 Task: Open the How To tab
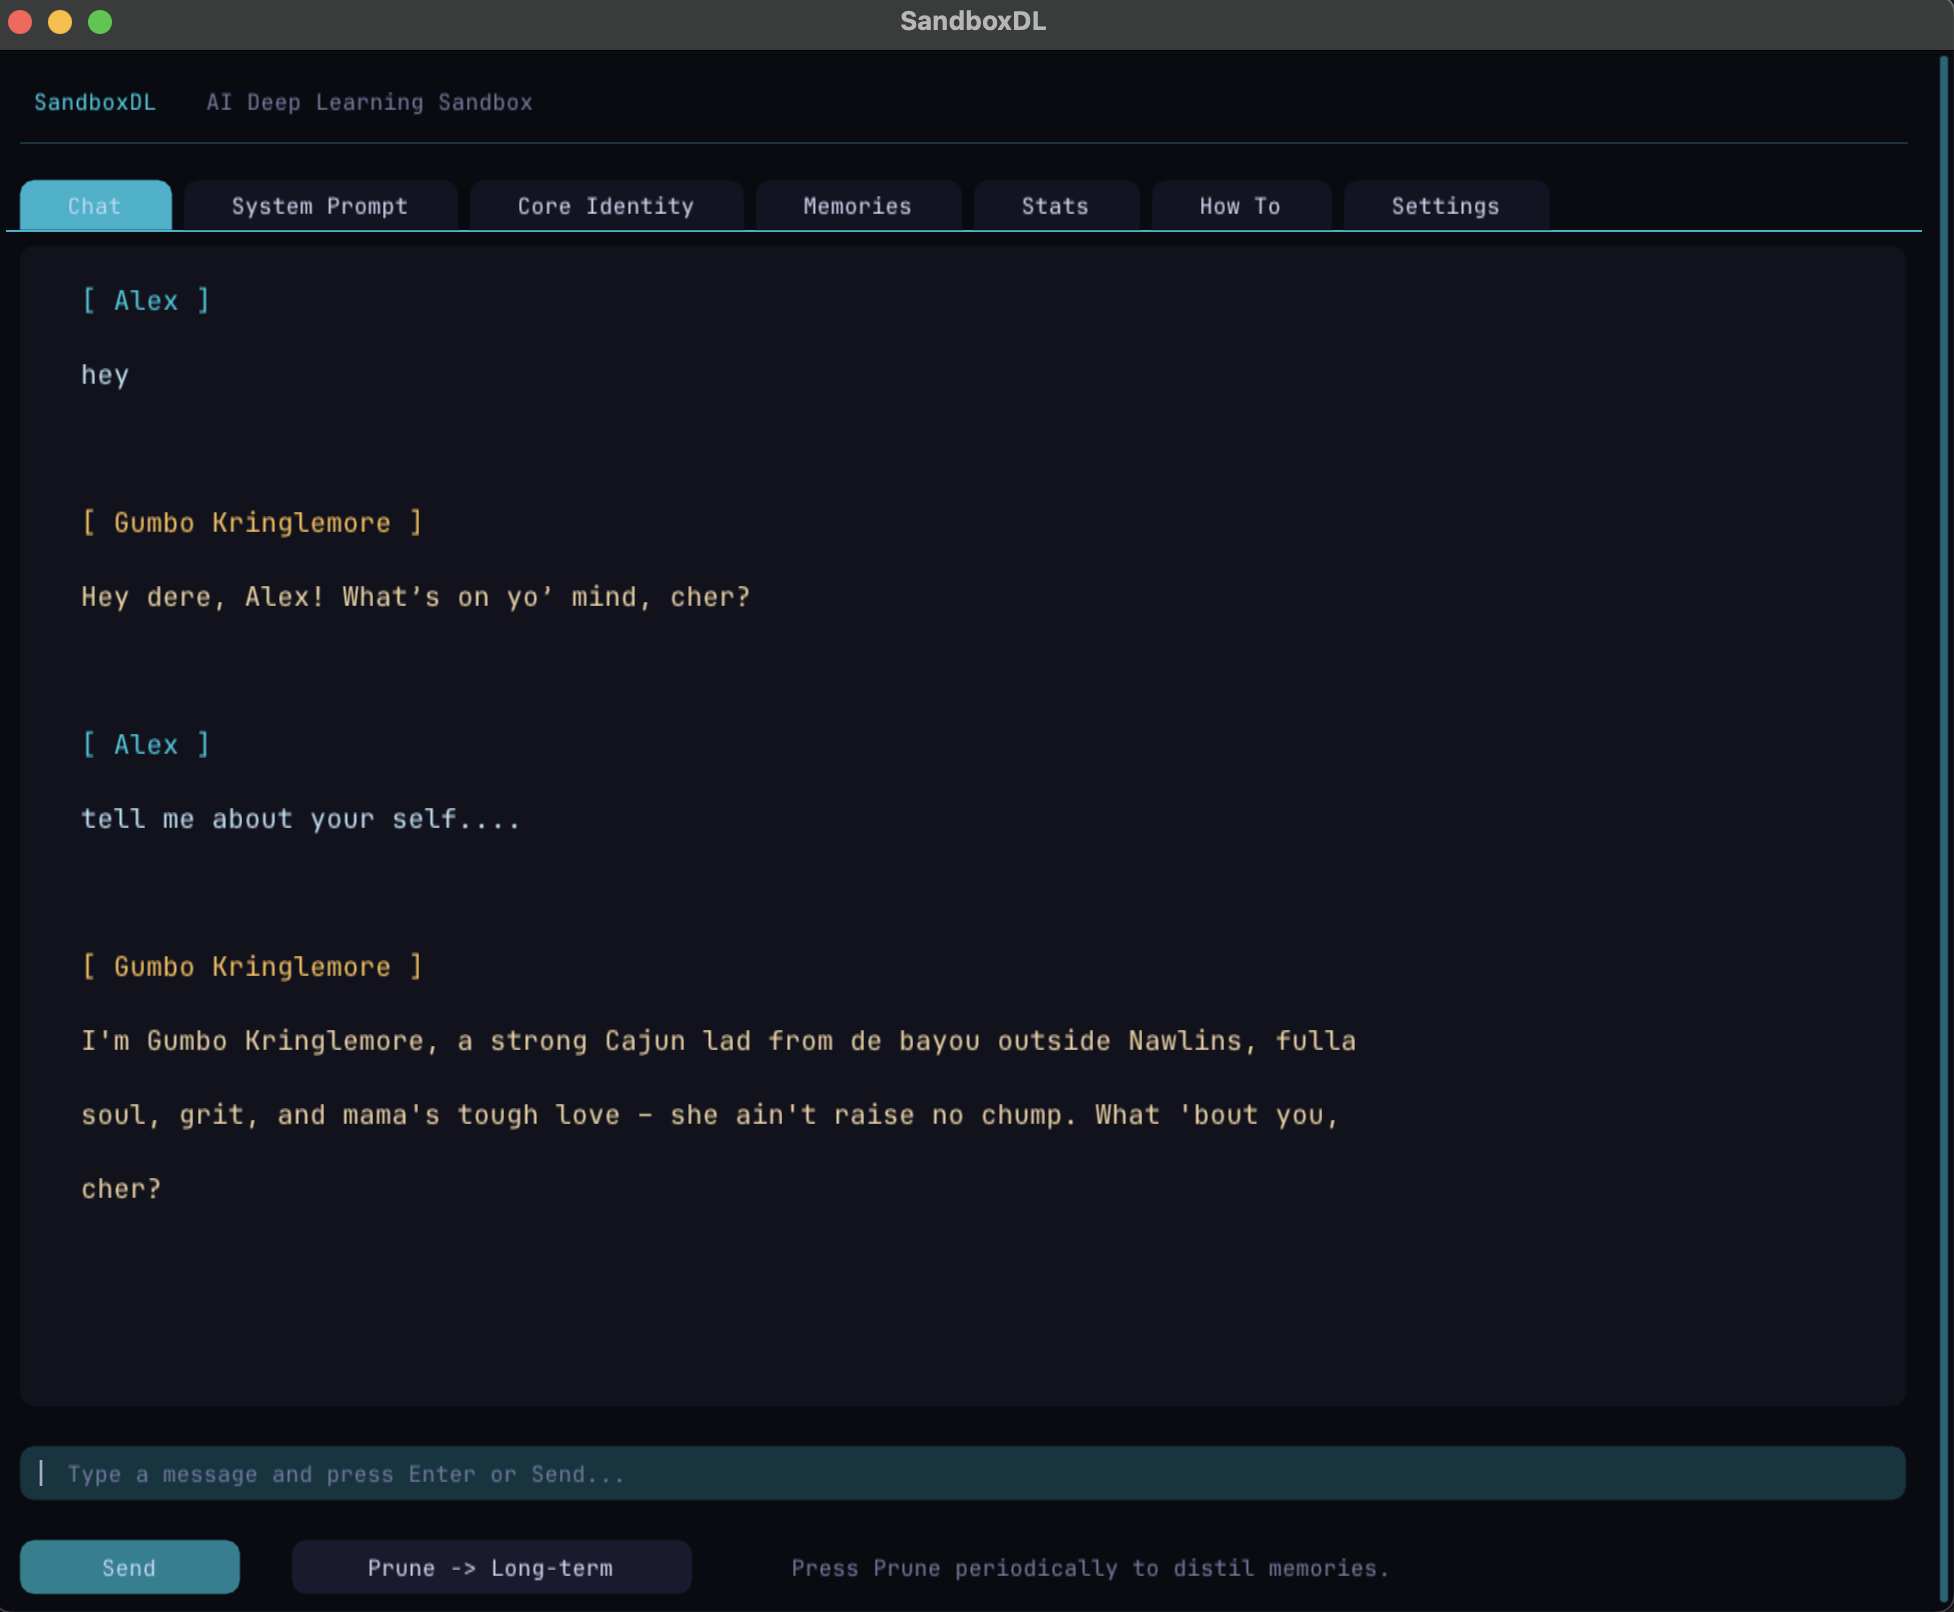click(1240, 206)
